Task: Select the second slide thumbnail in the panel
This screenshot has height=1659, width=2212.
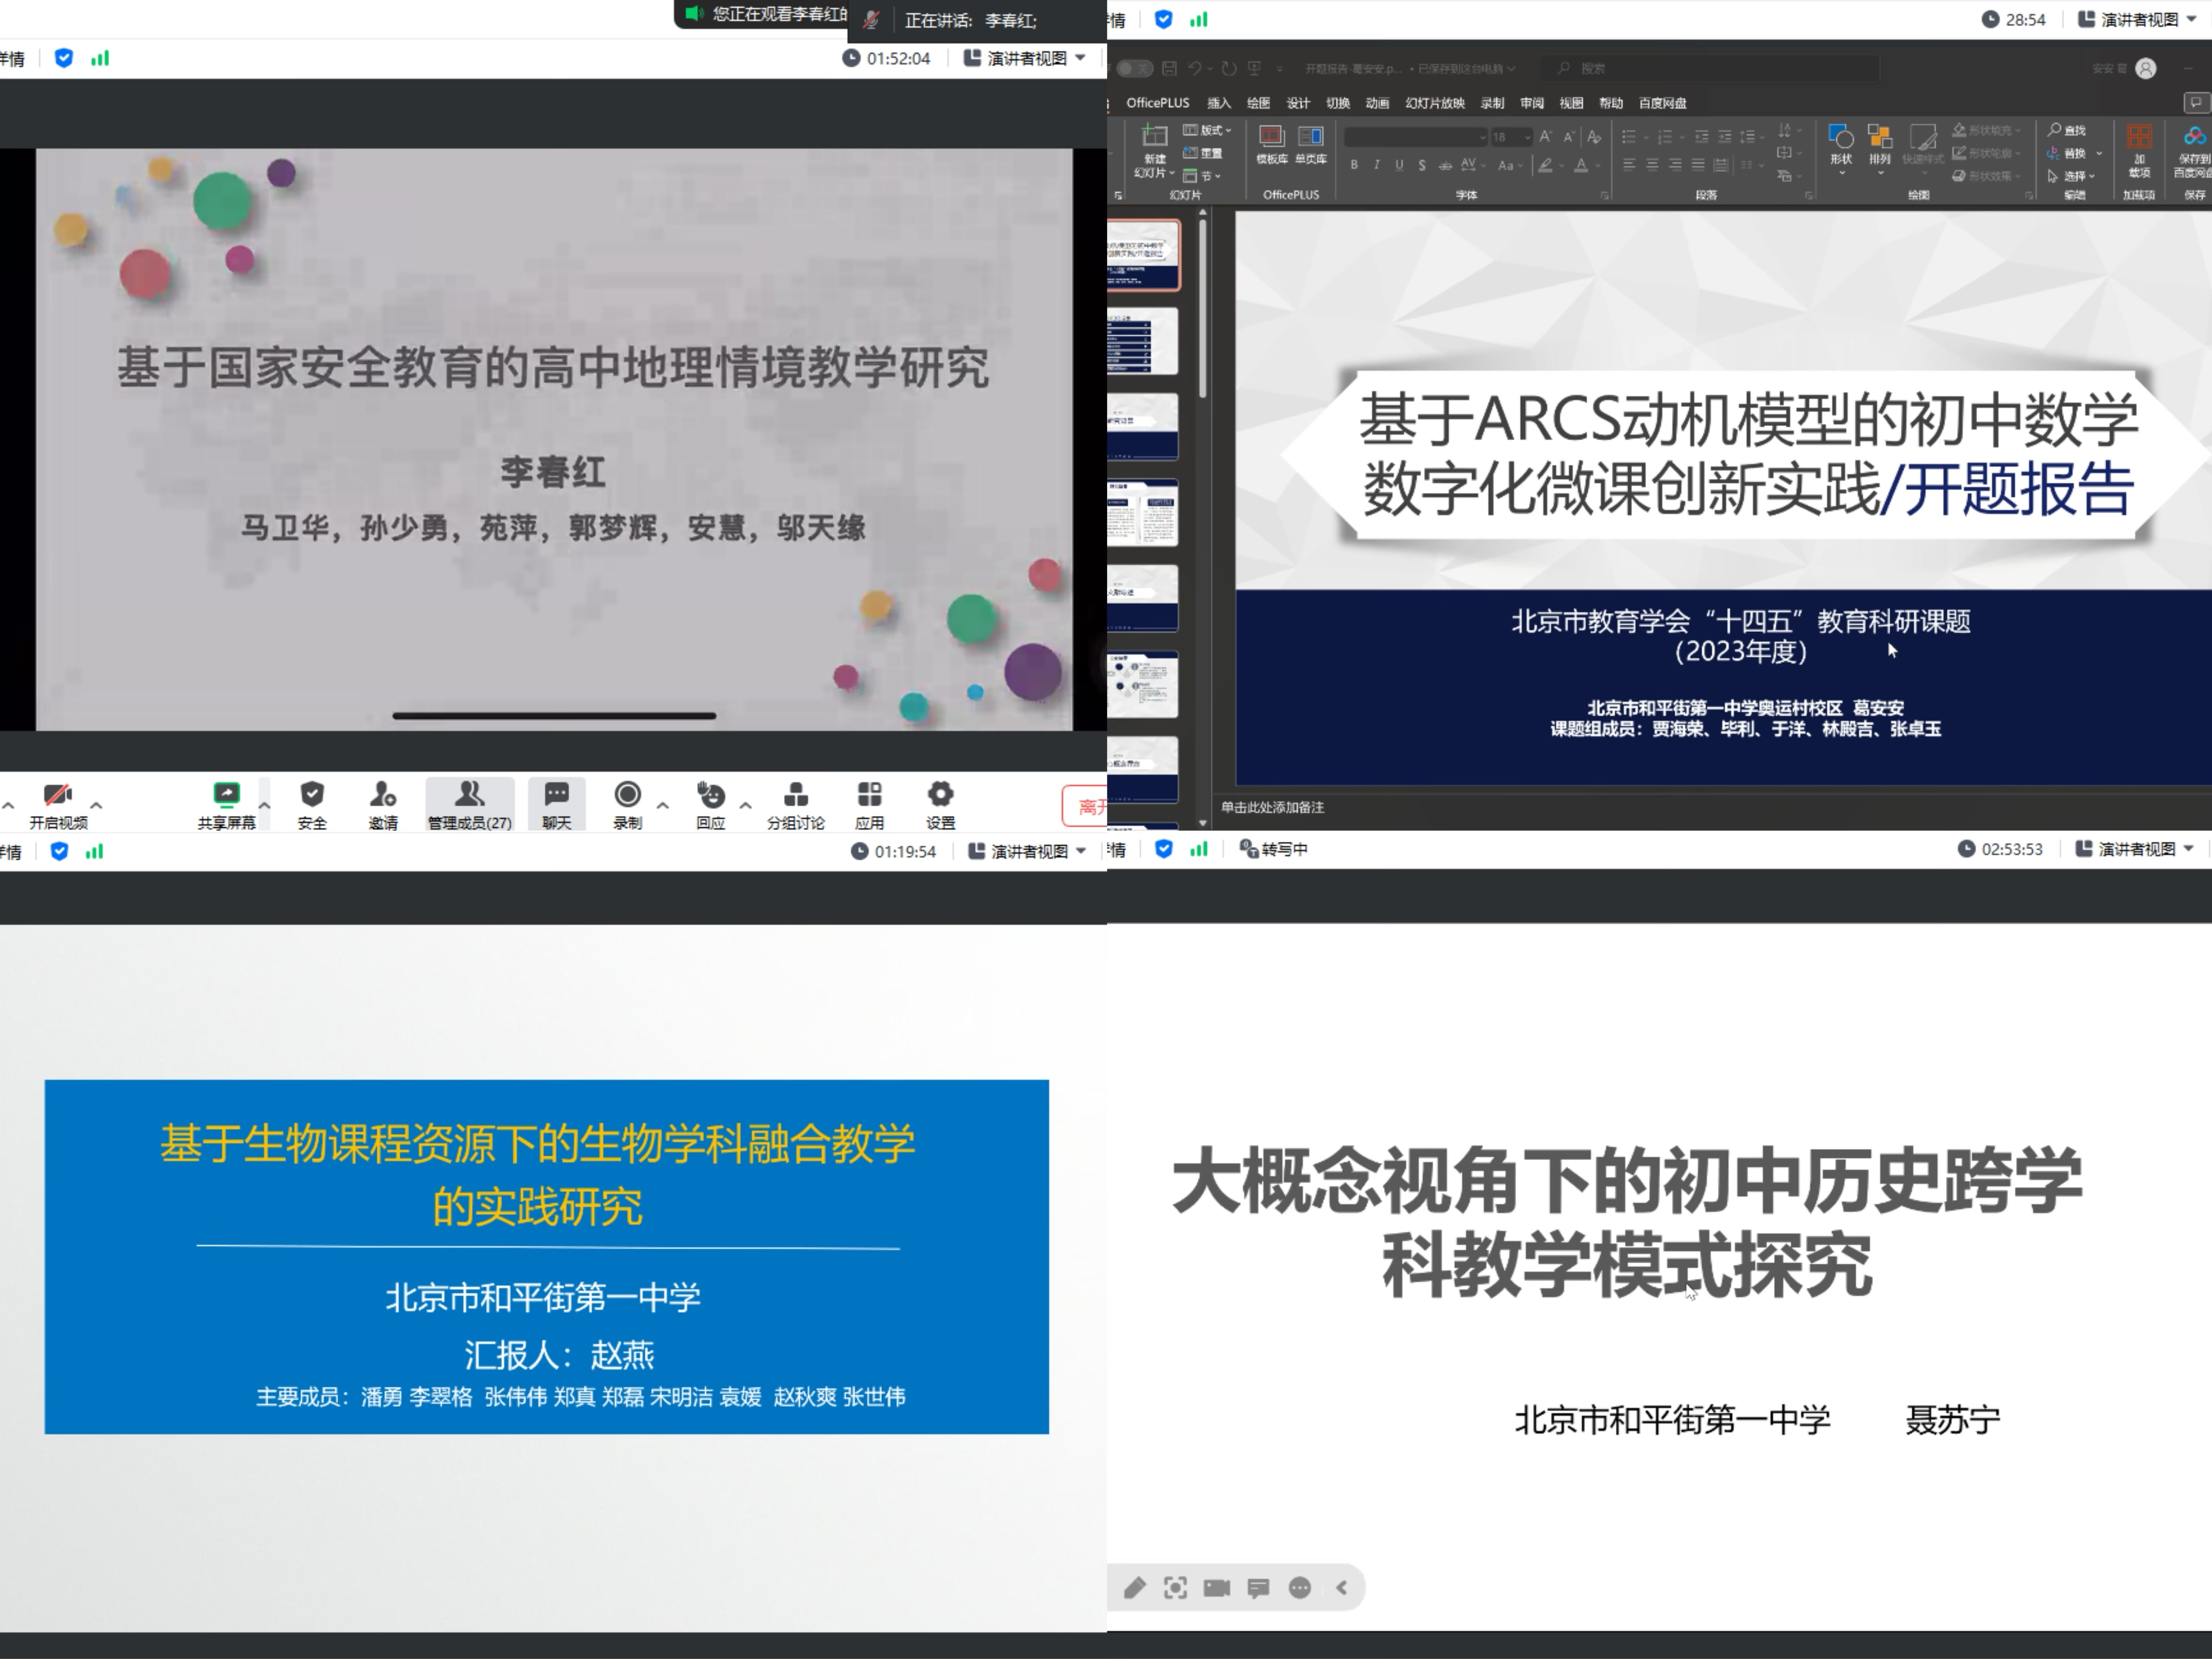Action: tap(1142, 341)
